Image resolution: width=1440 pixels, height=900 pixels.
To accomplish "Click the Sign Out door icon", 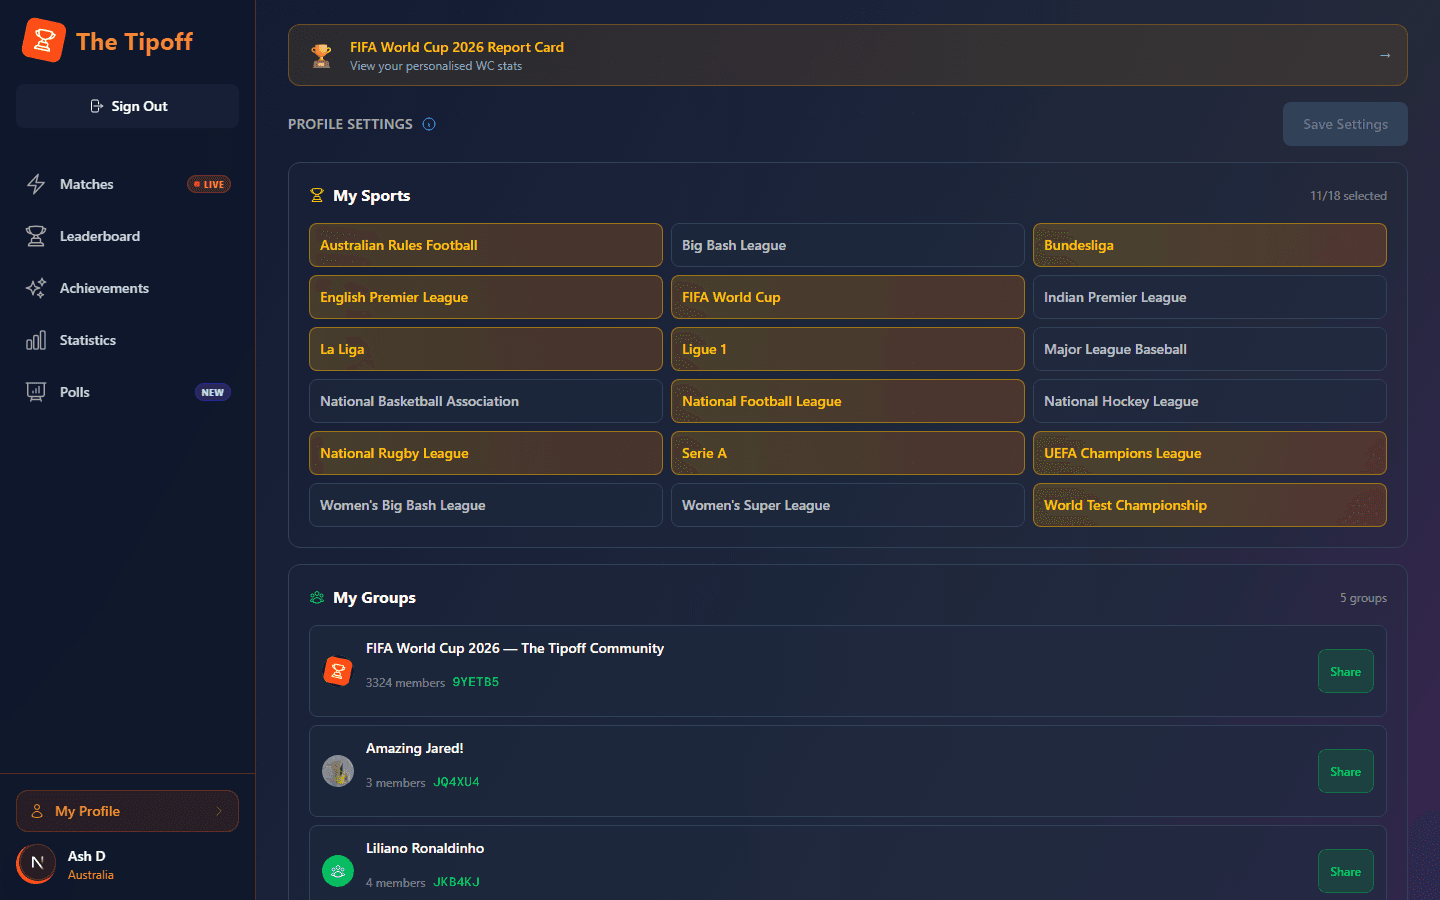I will 97,106.
